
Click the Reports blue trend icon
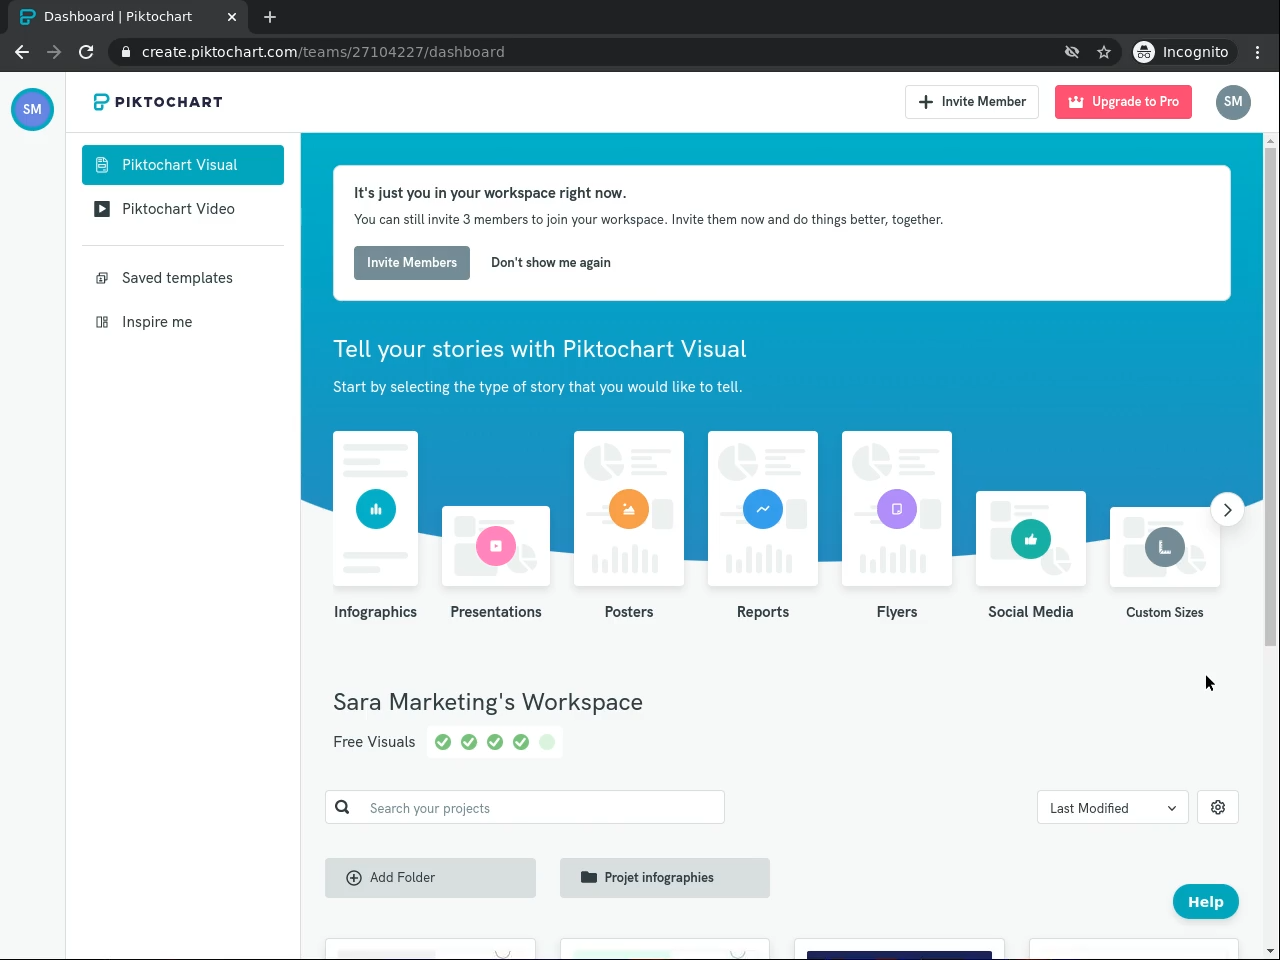tap(763, 509)
